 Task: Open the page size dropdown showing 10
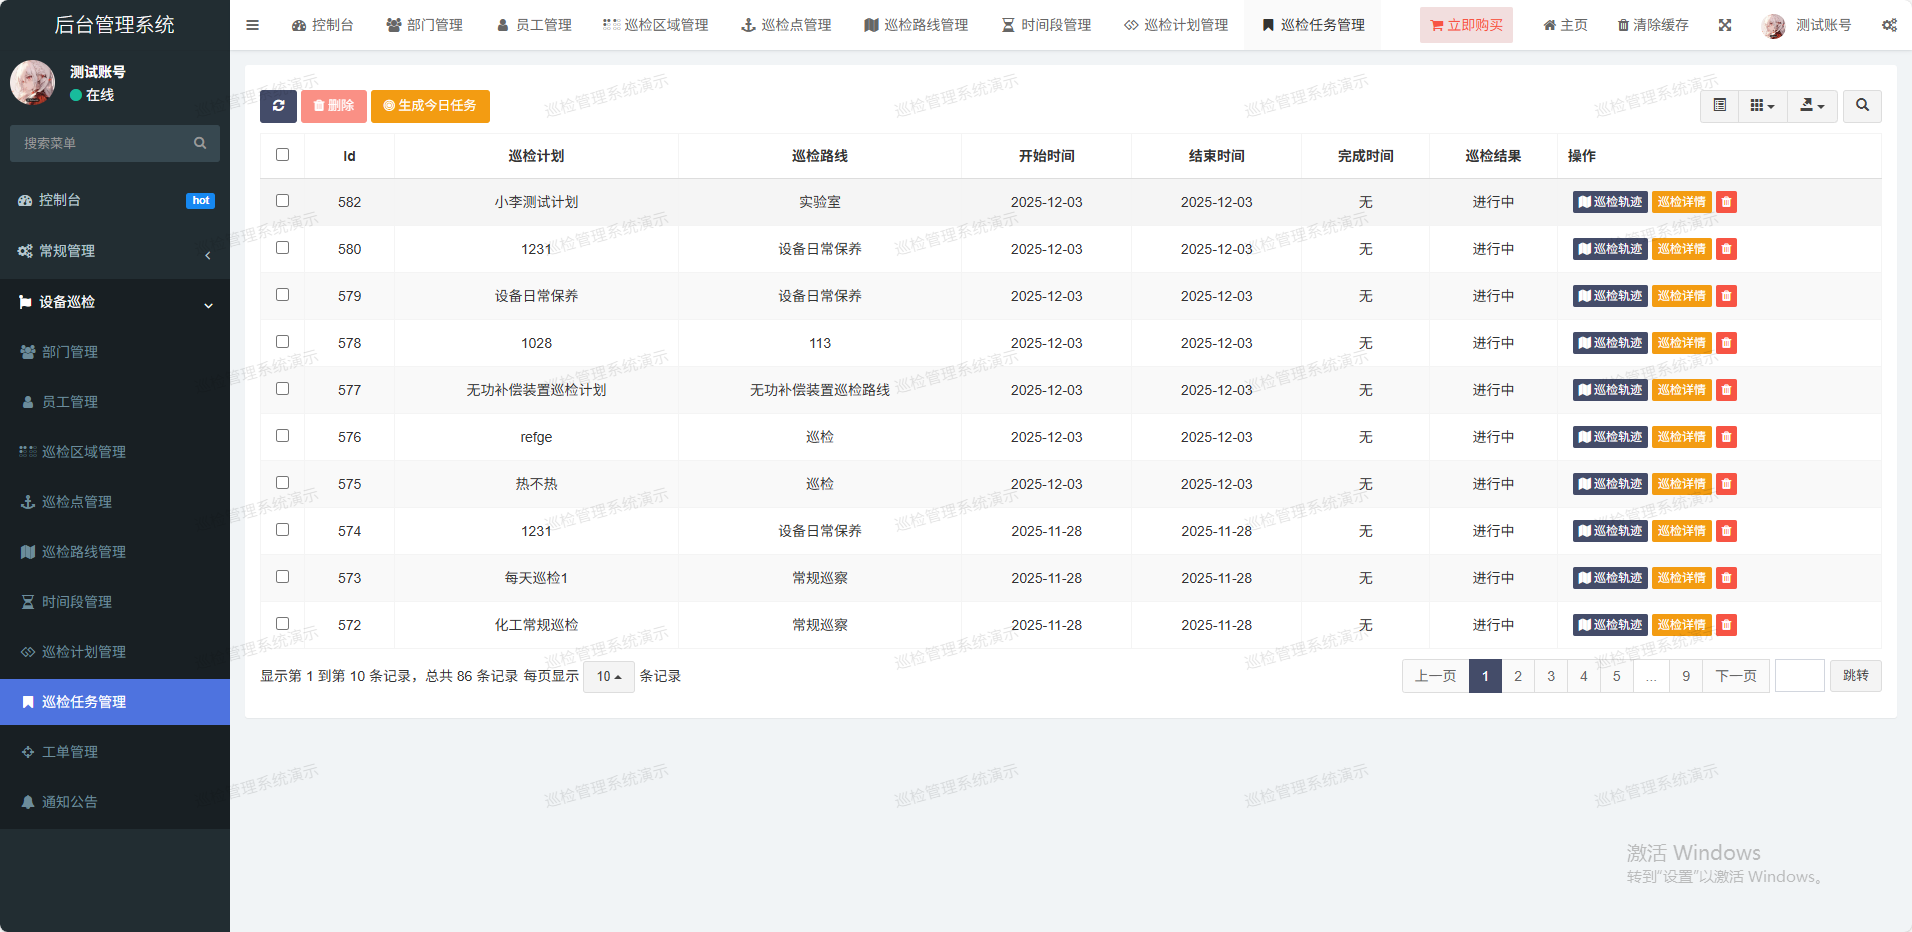[x=608, y=677]
